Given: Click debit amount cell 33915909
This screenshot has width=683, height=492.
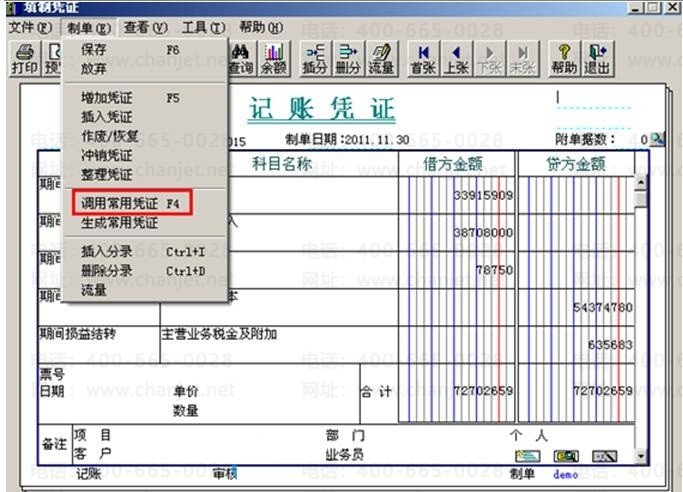Looking at the screenshot, I should tap(456, 195).
